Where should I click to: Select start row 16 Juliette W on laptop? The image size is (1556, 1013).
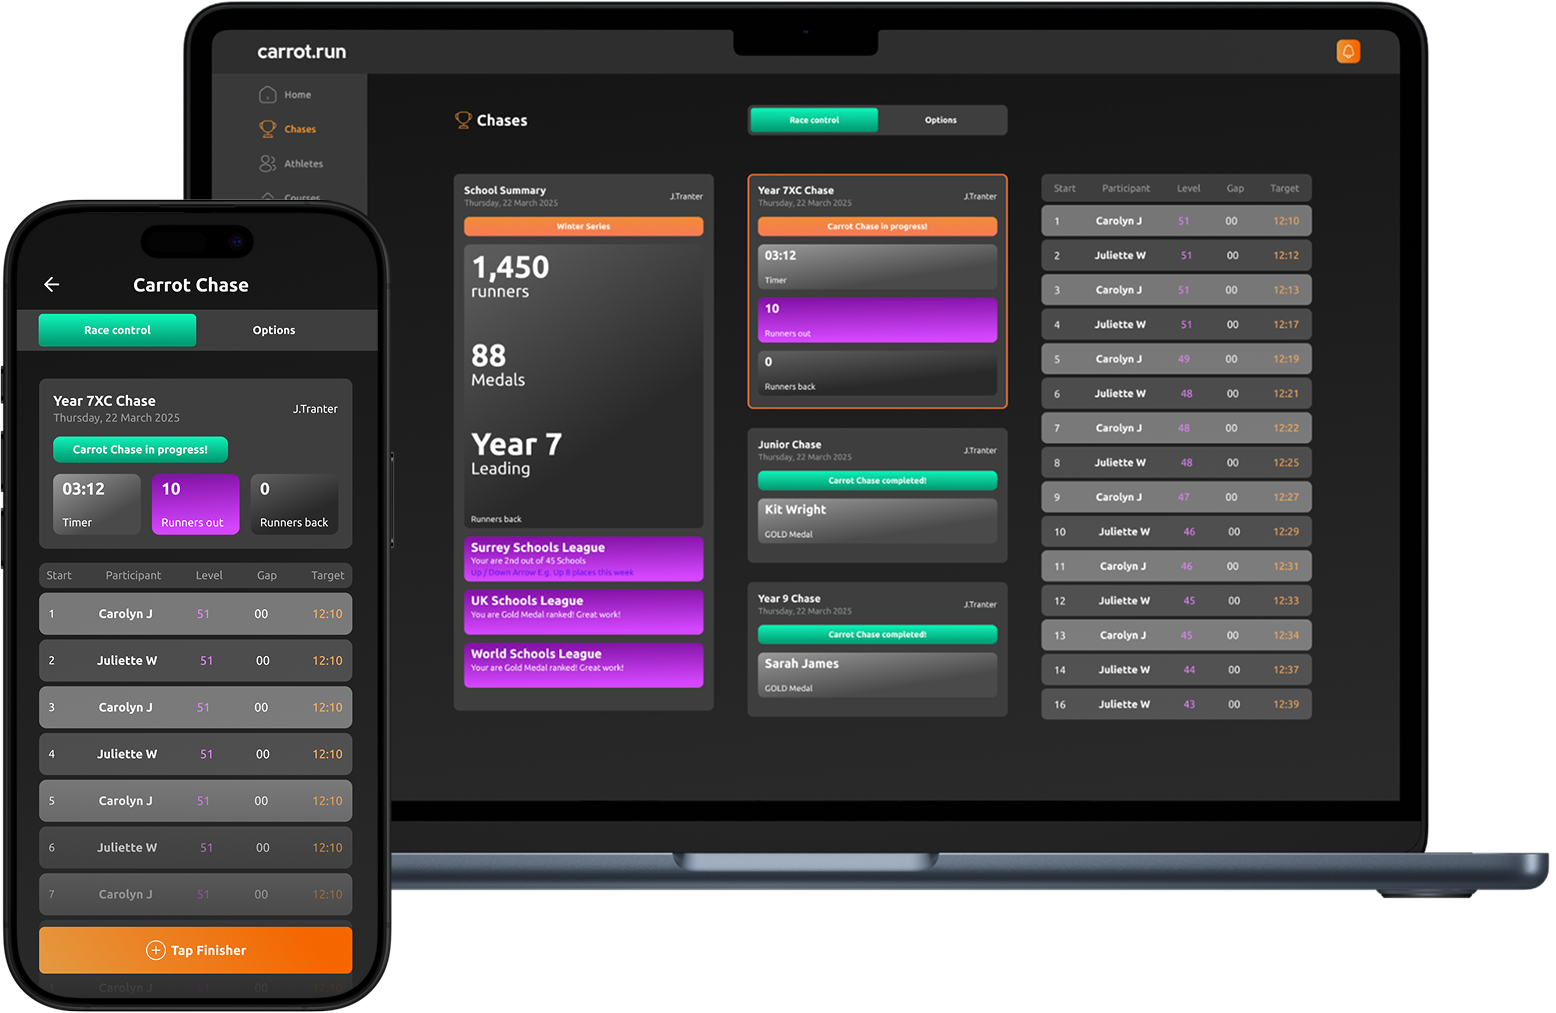[1176, 704]
